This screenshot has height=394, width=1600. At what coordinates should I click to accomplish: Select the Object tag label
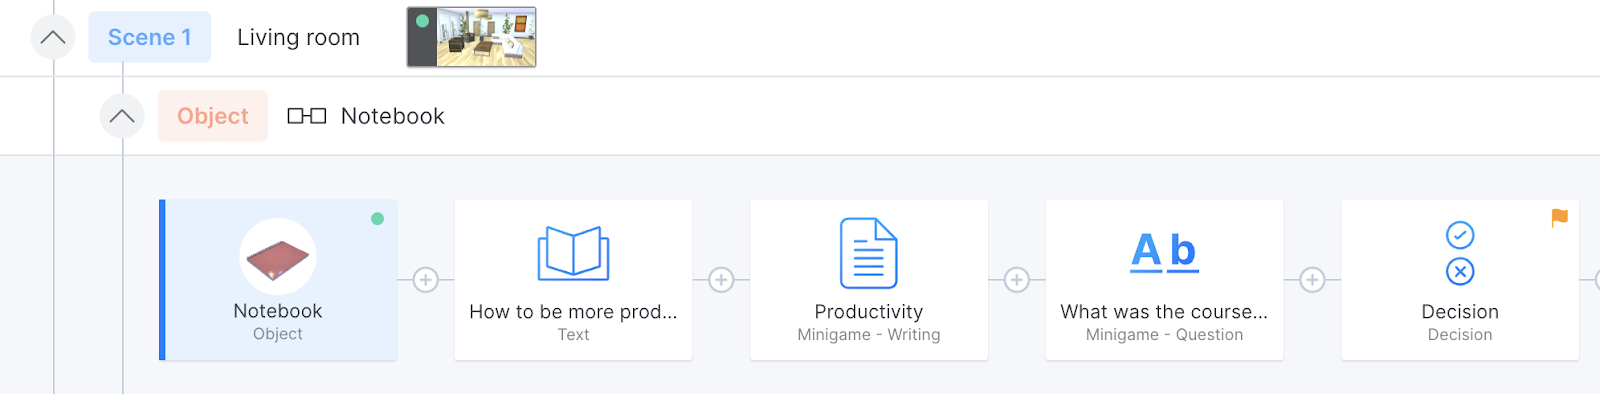(213, 116)
